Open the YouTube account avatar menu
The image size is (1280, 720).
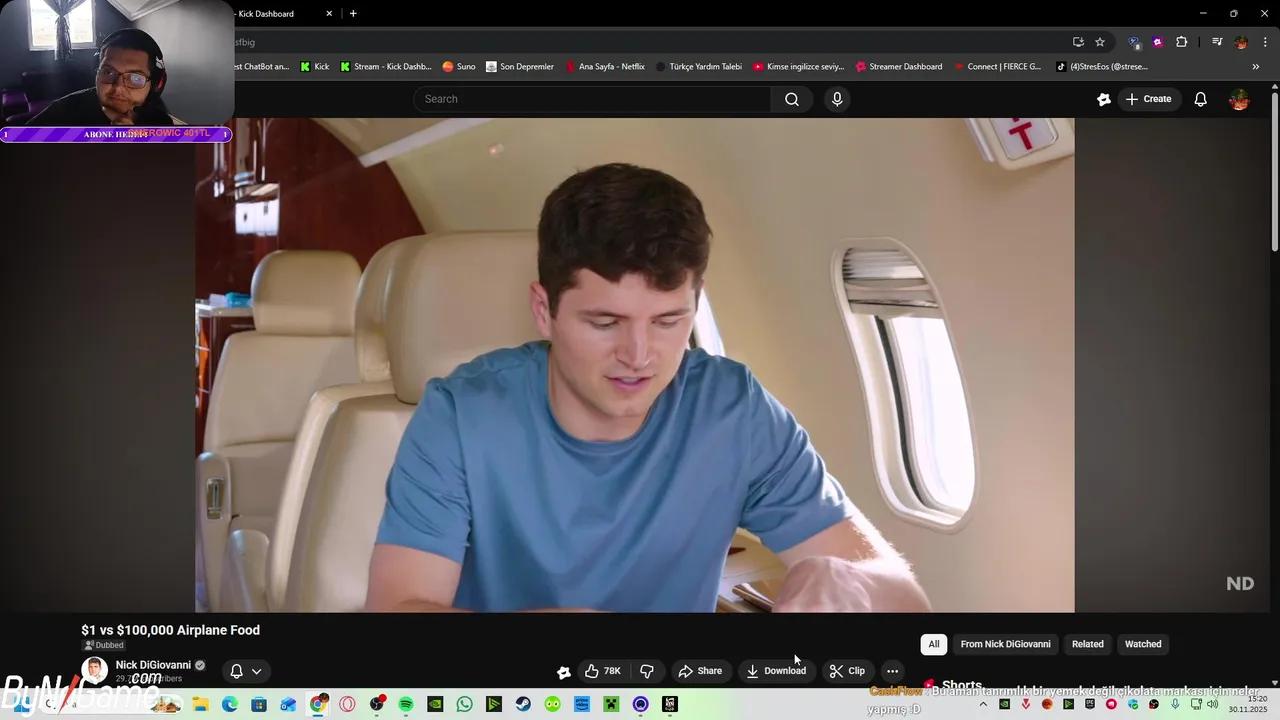coord(1239,99)
